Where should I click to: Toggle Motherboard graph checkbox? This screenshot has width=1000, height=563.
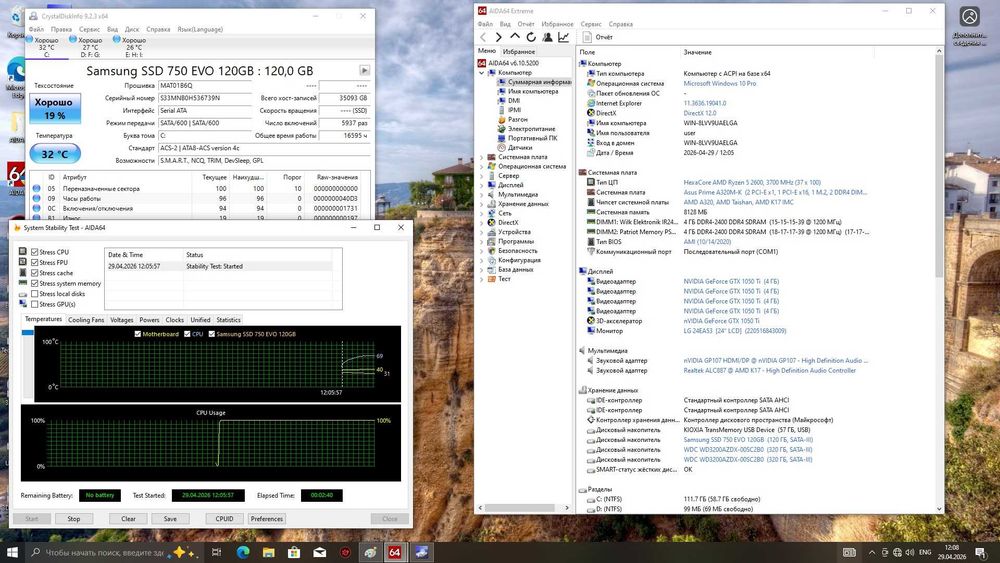138,333
